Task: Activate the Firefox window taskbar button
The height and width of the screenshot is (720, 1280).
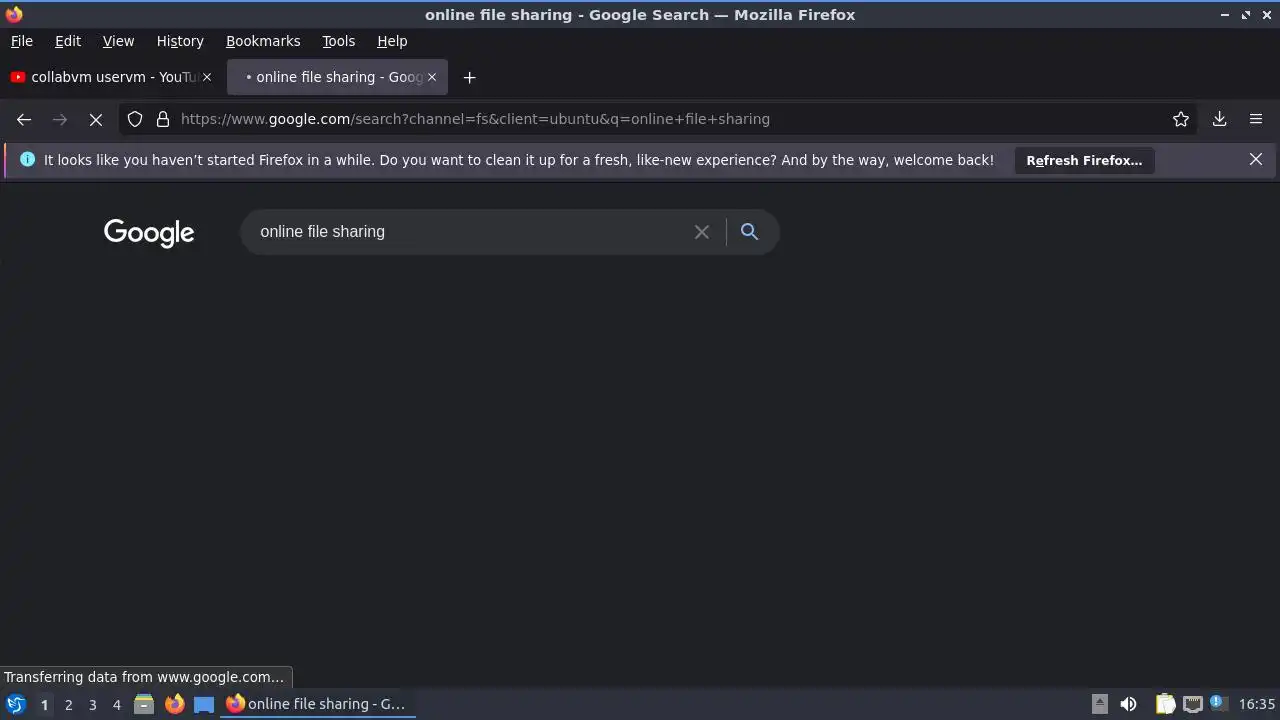Action: 317,704
